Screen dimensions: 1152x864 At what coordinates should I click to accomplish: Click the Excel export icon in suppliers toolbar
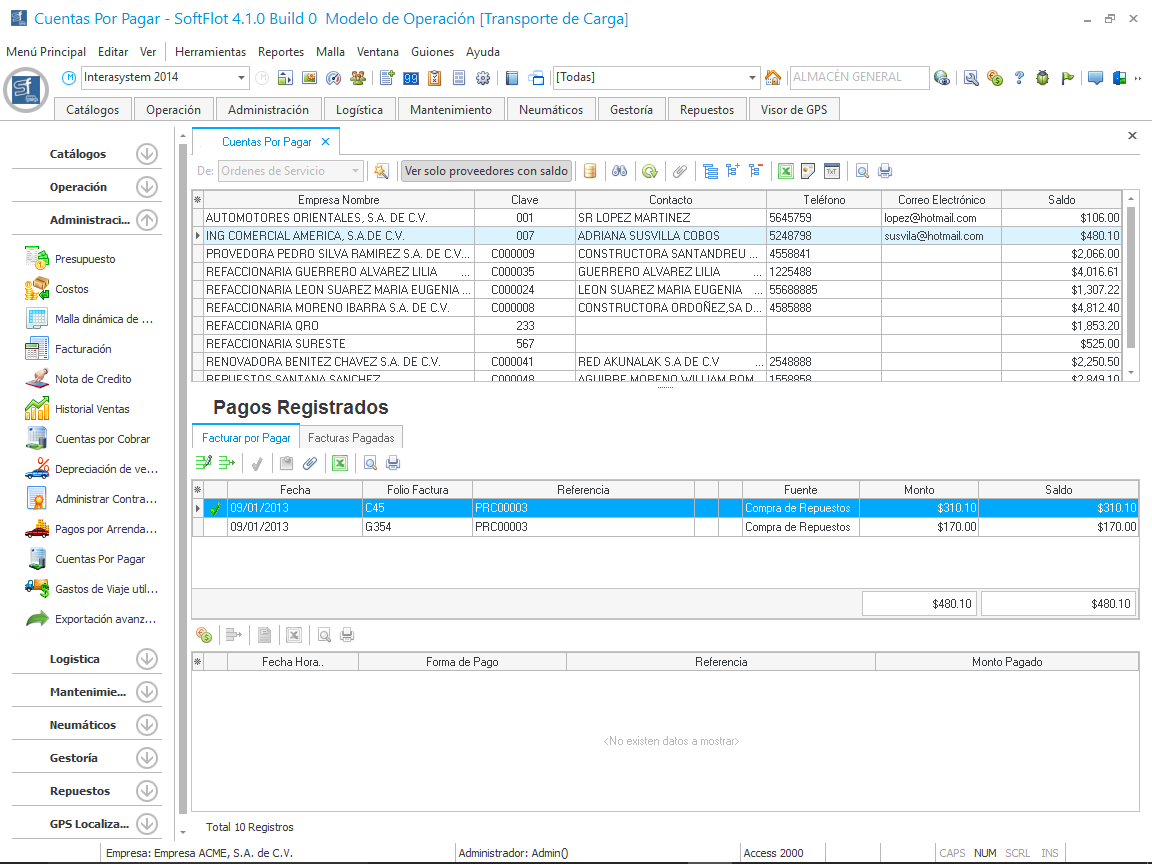tap(786, 171)
